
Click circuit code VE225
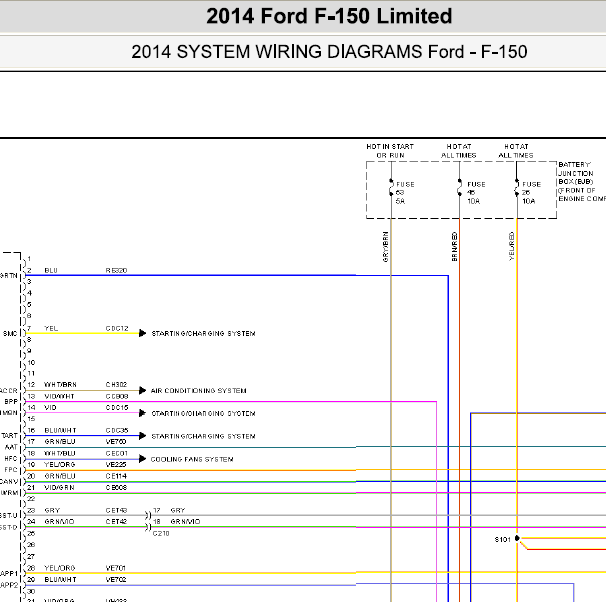pyautogui.click(x=116, y=464)
